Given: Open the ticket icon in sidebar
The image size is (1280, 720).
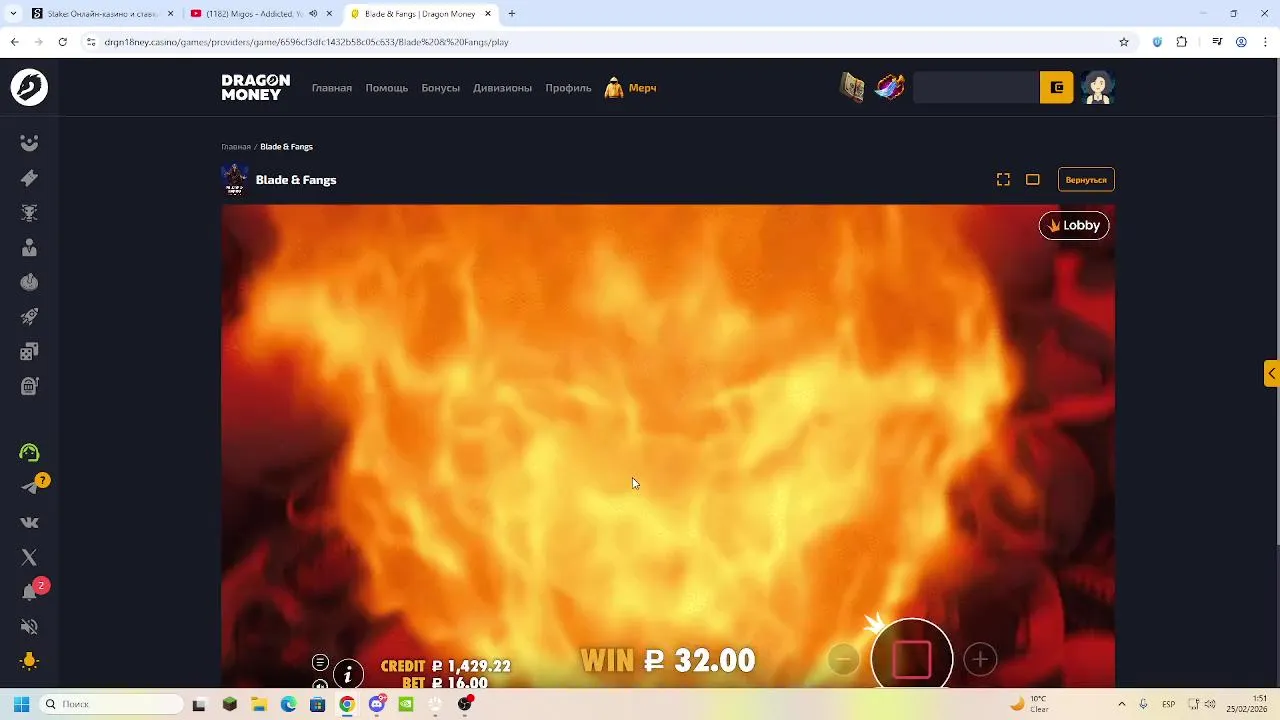Looking at the screenshot, I should click(29, 178).
